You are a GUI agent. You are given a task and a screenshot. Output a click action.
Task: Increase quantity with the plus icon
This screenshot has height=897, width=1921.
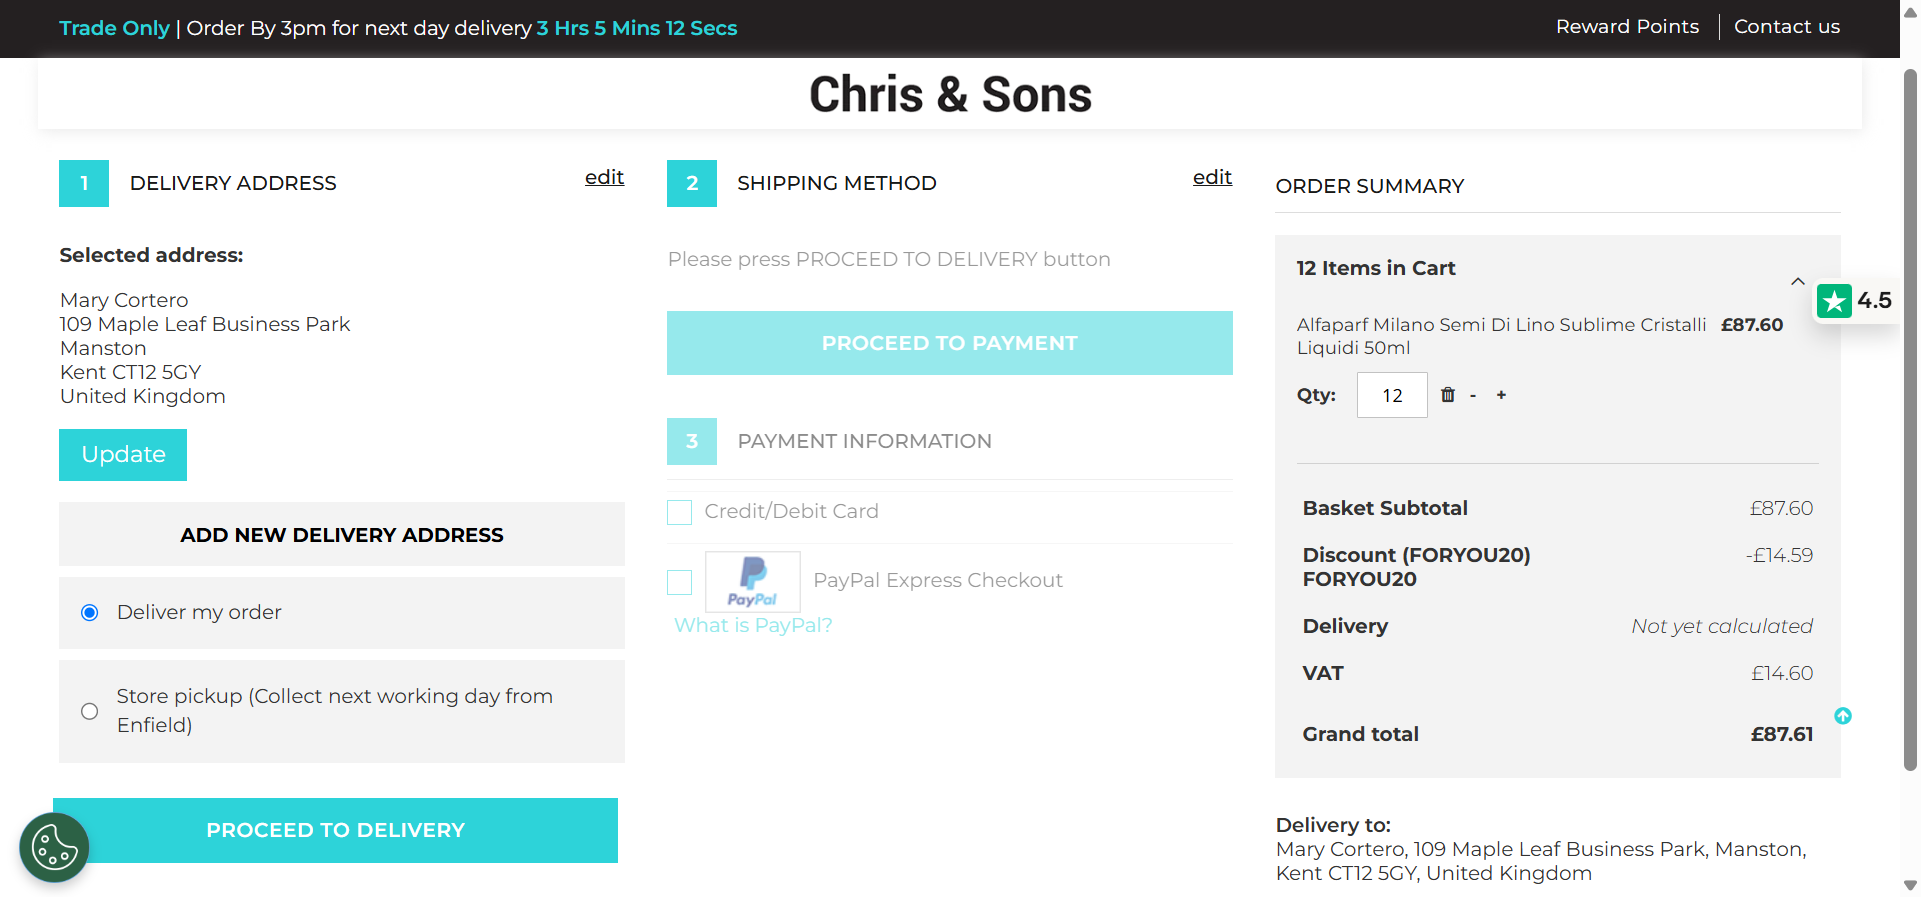(1501, 395)
